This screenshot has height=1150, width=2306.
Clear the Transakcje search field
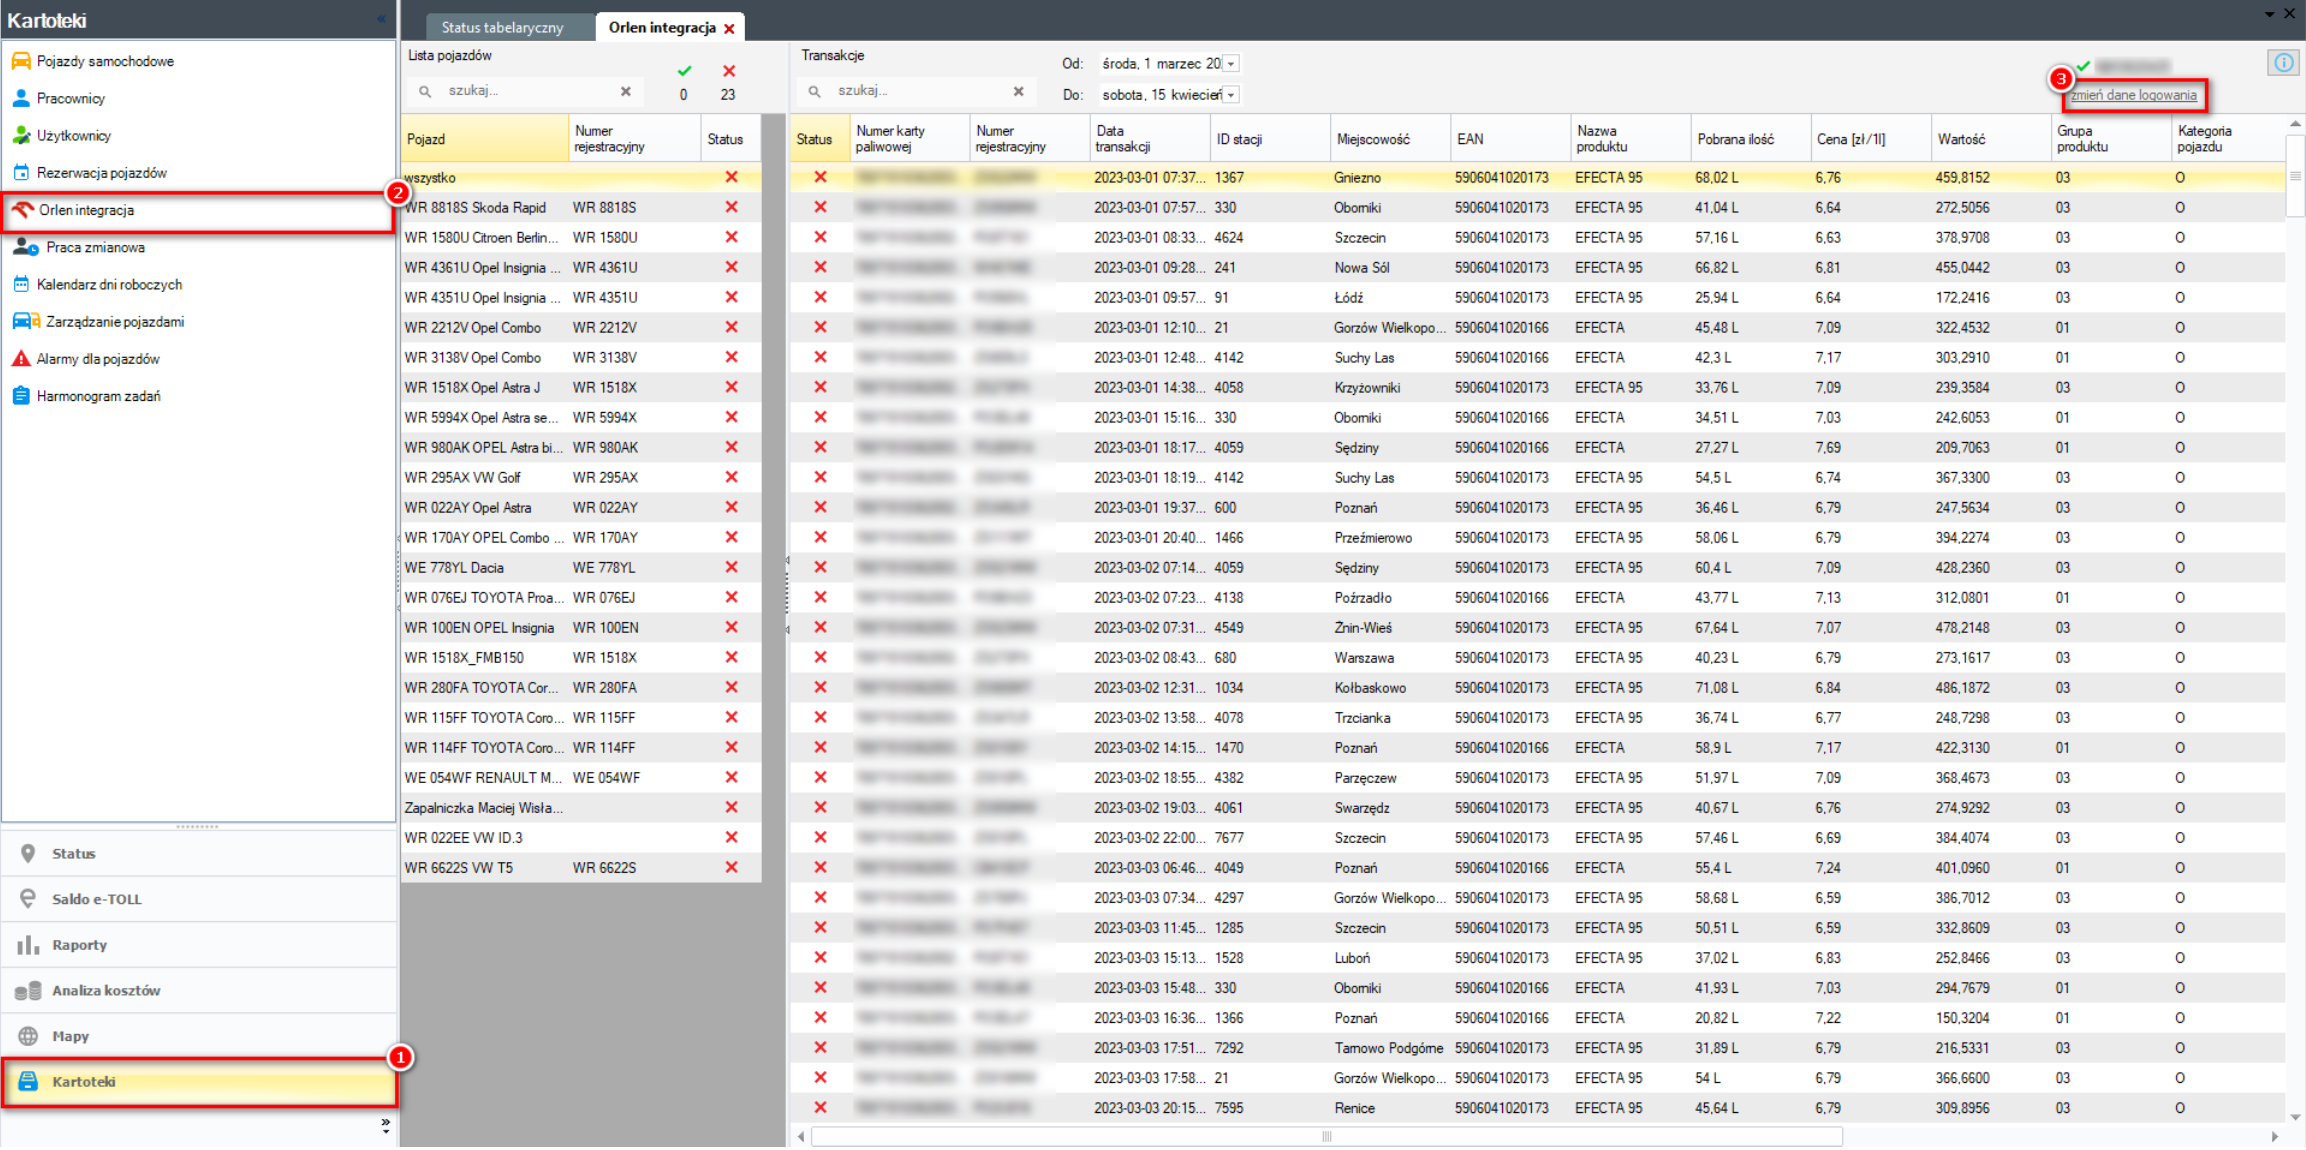[x=1018, y=91]
